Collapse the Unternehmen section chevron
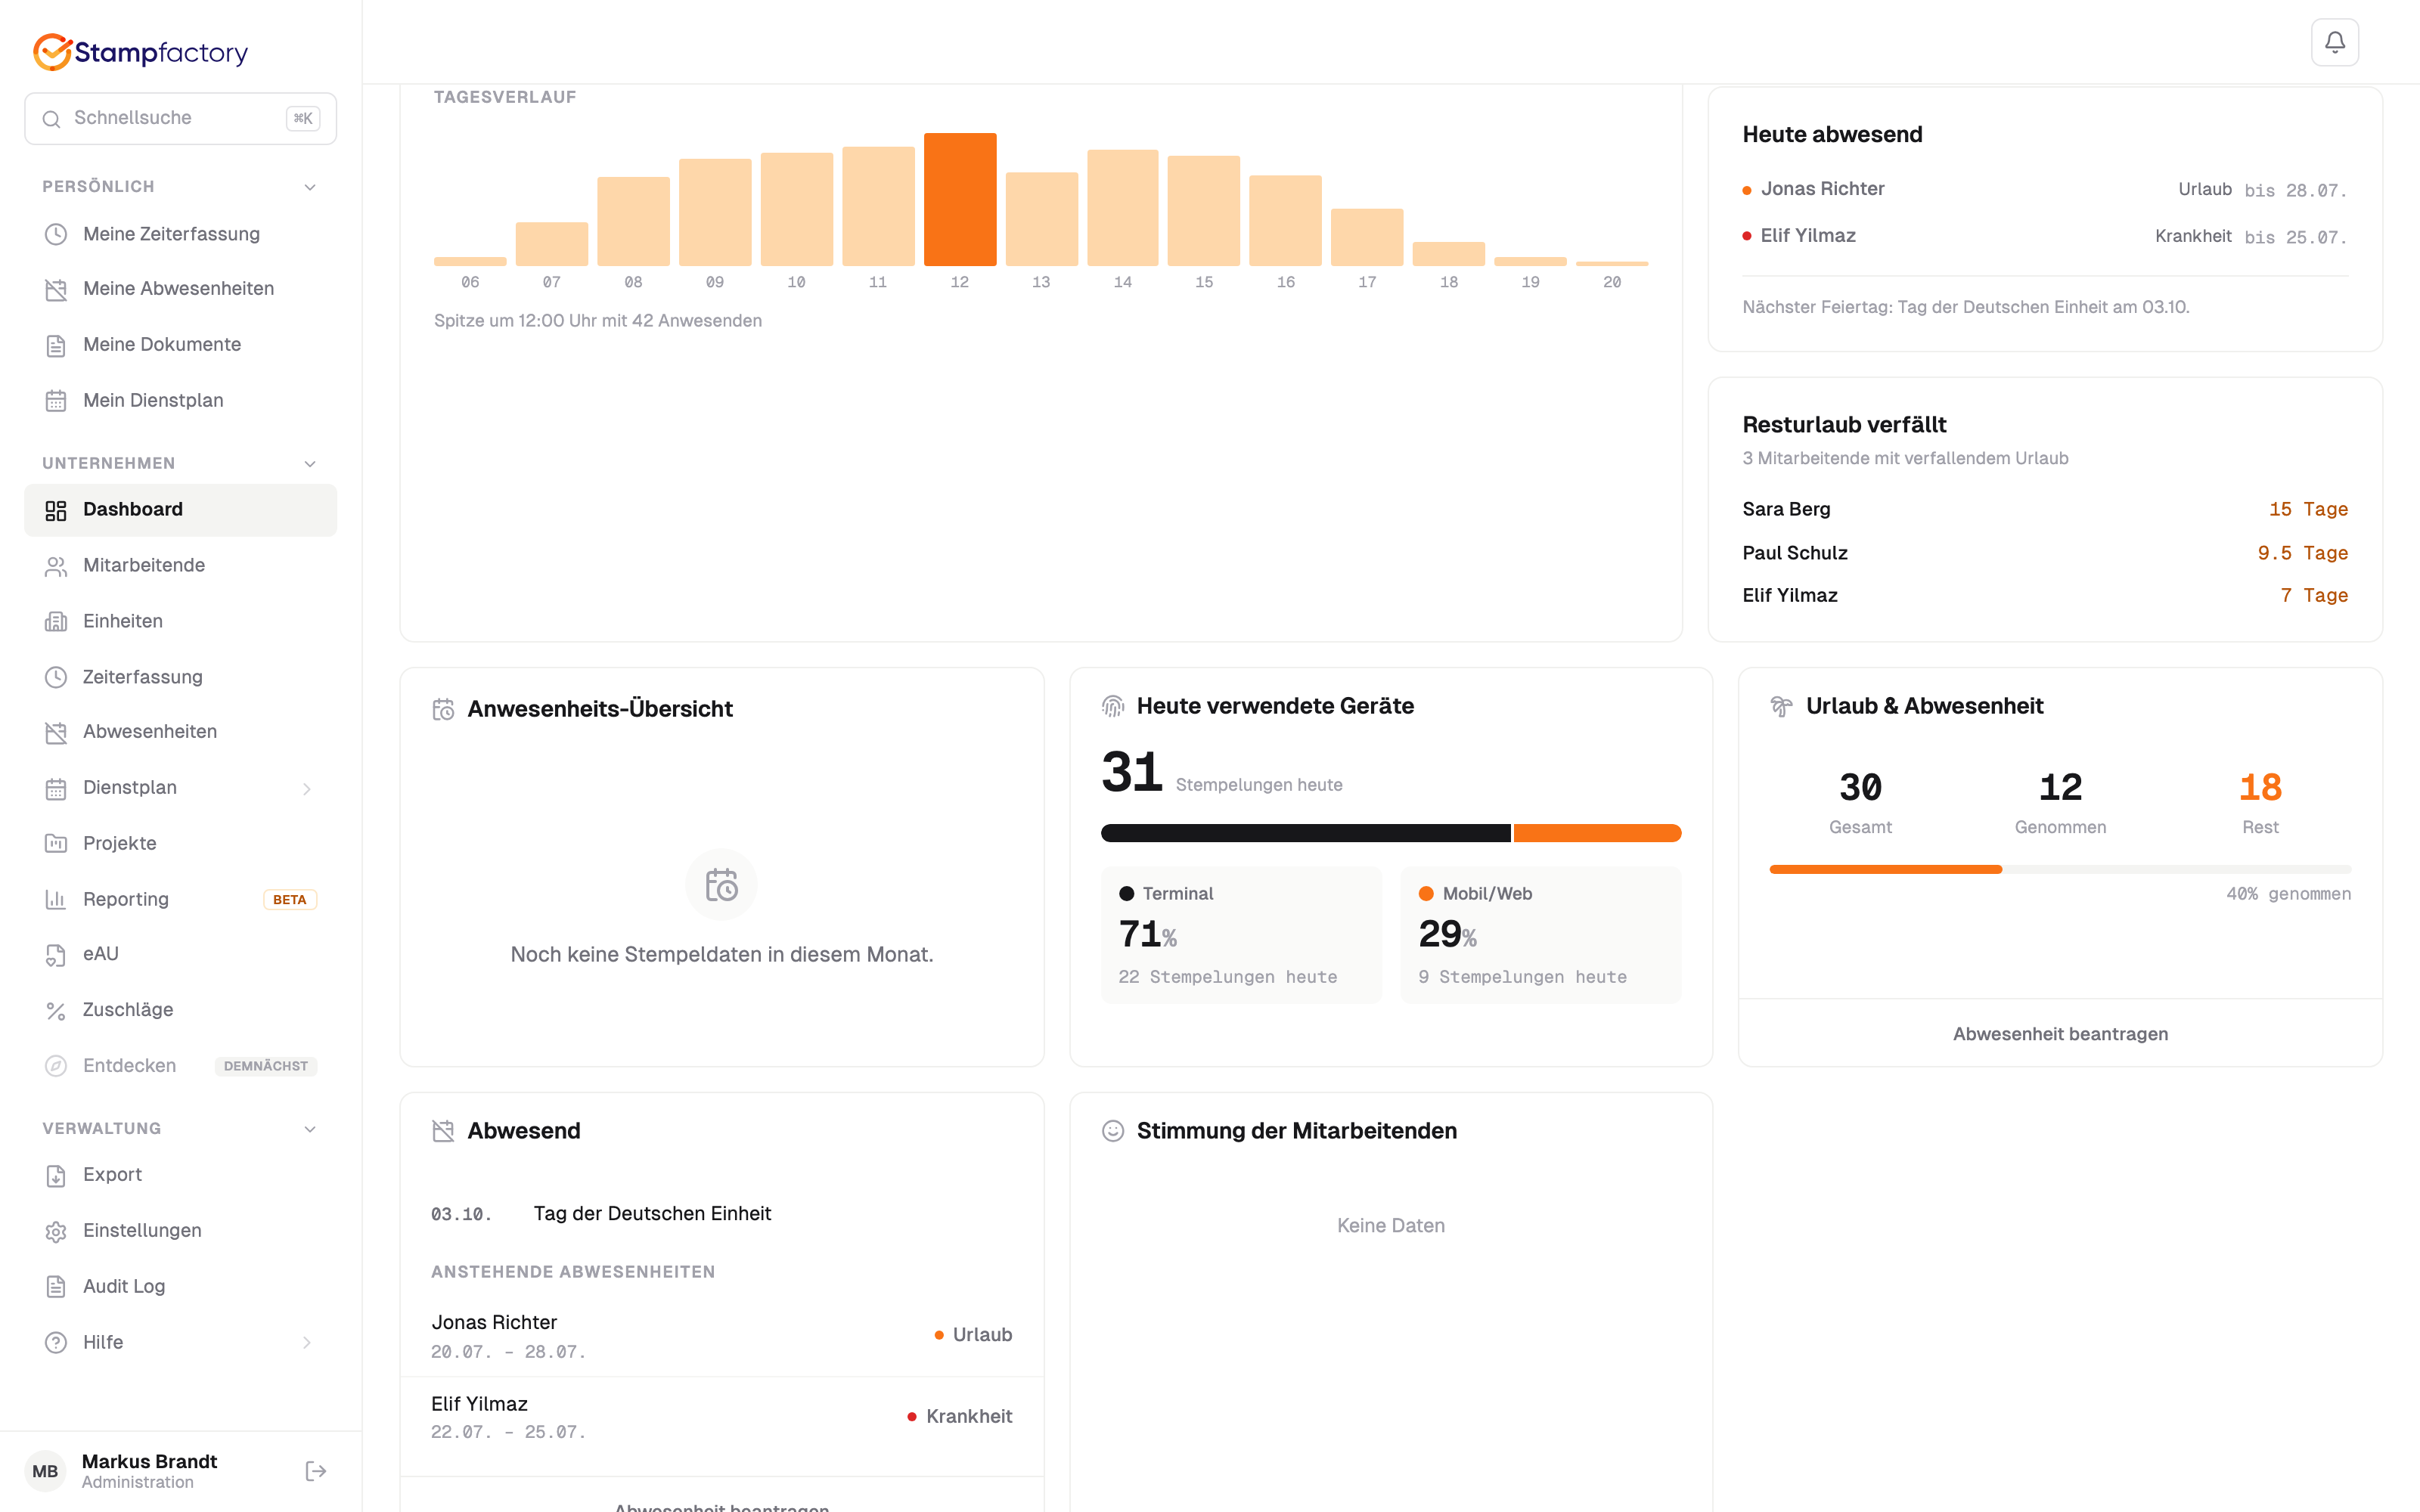Screen dimensions: 2420x1512 coord(310,463)
